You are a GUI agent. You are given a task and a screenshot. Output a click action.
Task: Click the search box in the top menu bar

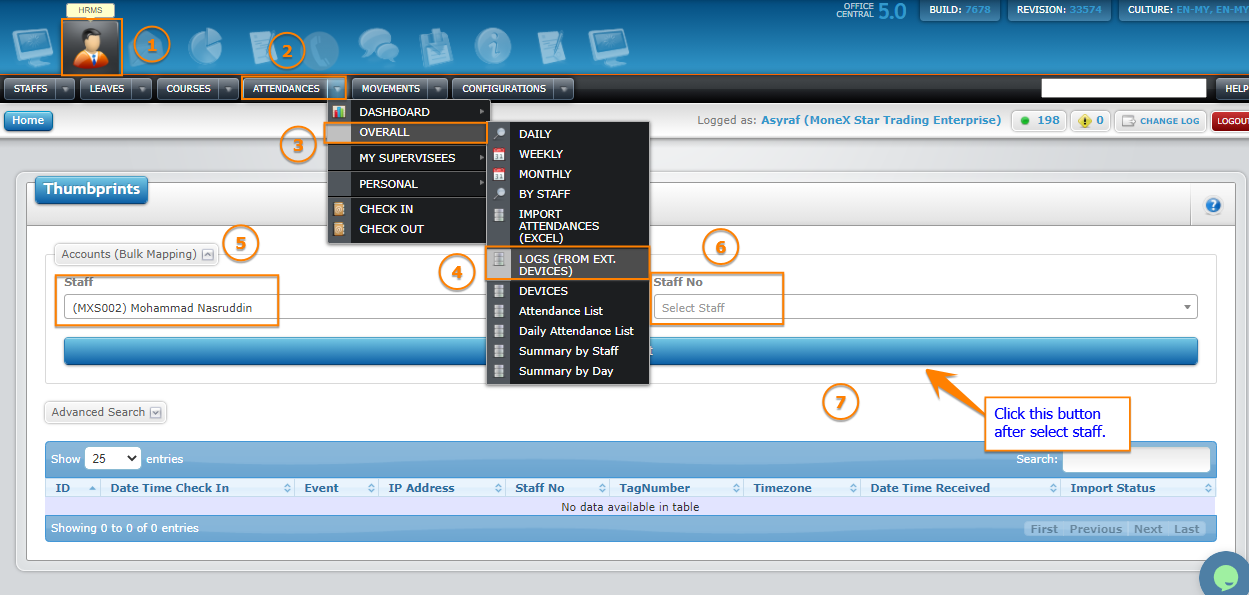pos(1125,88)
